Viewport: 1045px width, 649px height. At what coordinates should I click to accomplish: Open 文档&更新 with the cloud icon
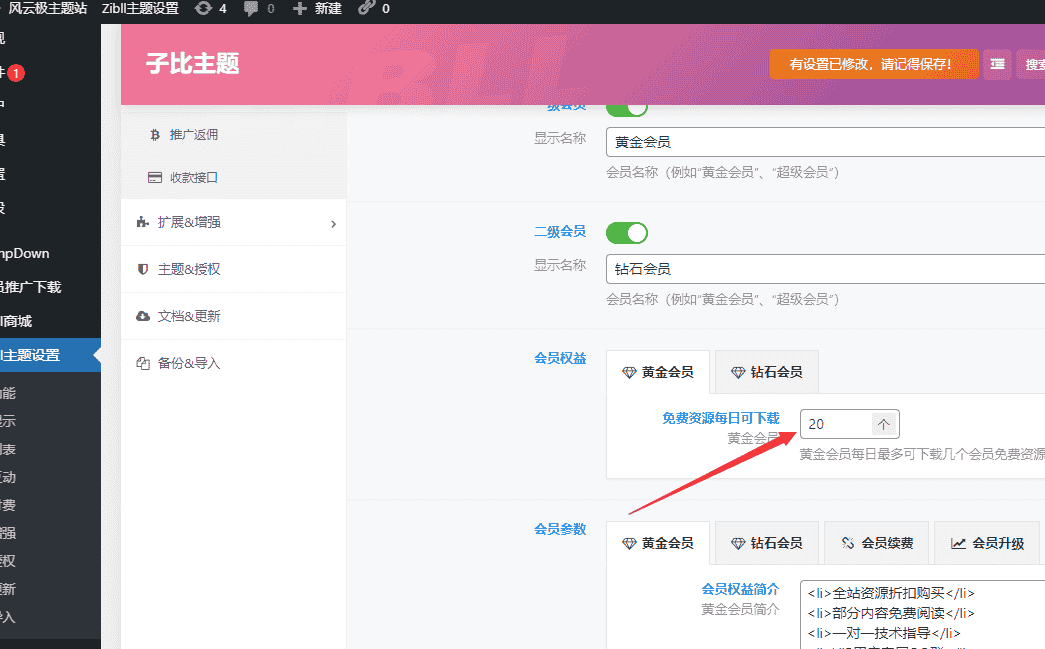pos(188,316)
